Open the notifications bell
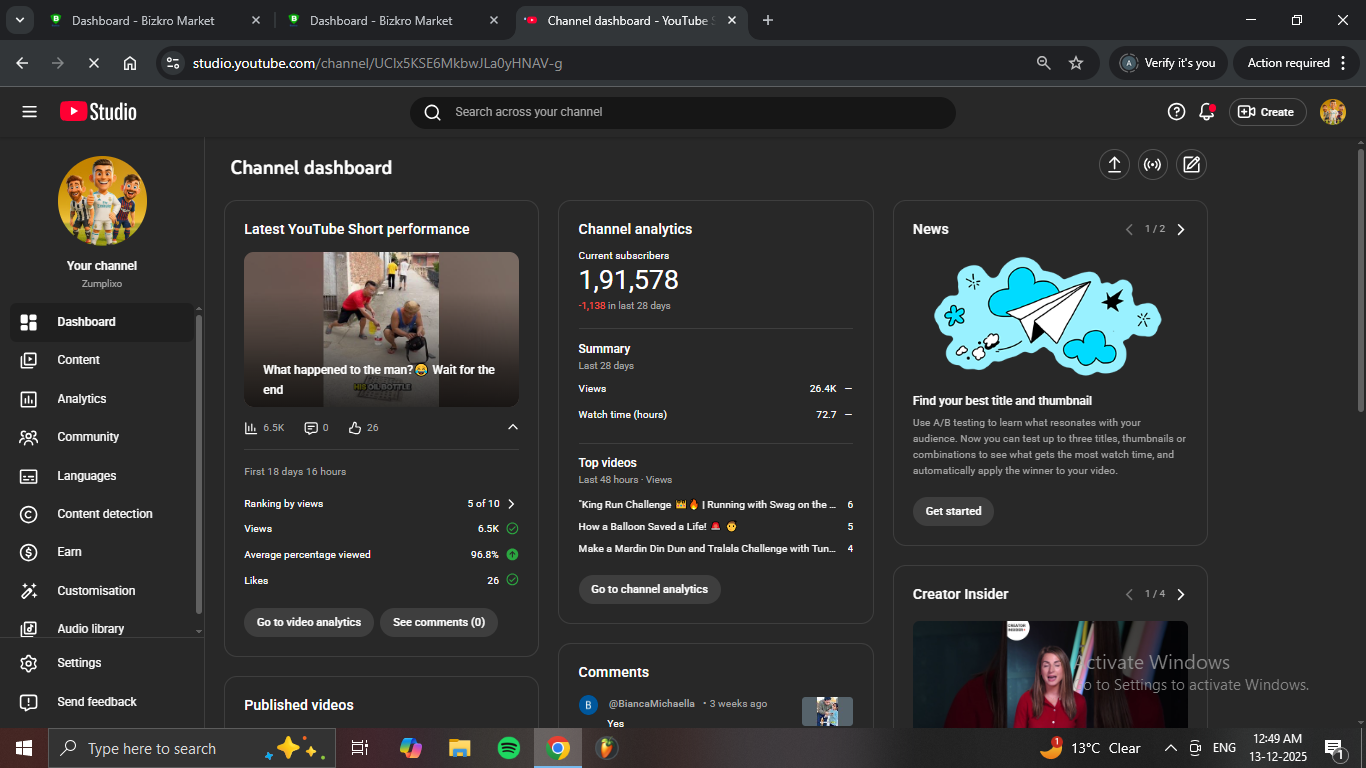 coord(1207,112)
